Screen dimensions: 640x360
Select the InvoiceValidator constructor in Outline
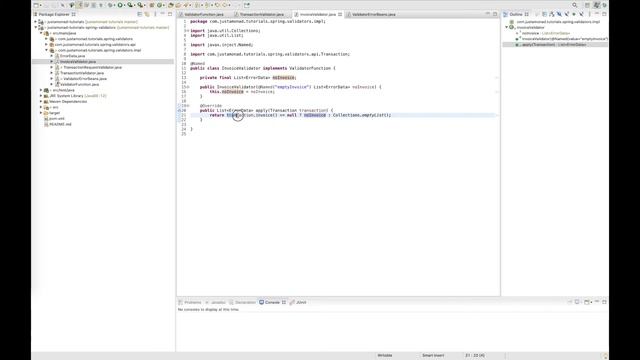pos(564,39)
